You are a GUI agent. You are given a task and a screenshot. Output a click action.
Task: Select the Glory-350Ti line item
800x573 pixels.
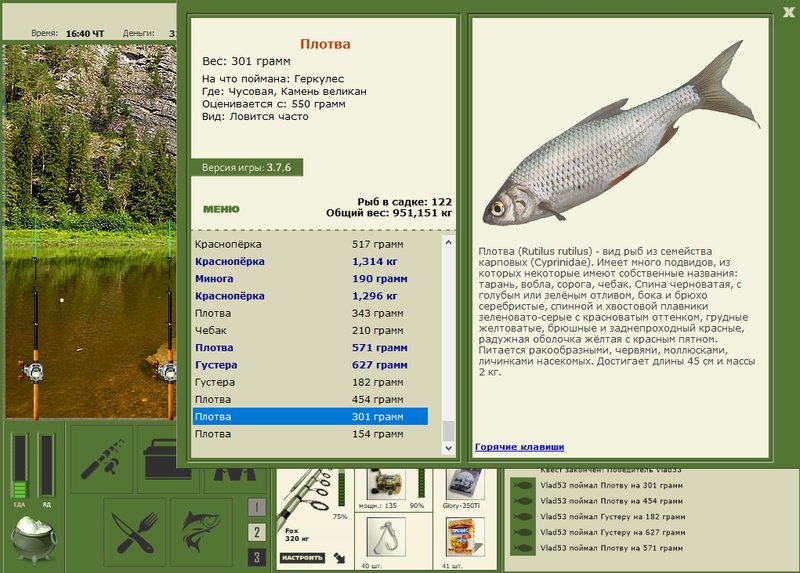coord(465,484)
